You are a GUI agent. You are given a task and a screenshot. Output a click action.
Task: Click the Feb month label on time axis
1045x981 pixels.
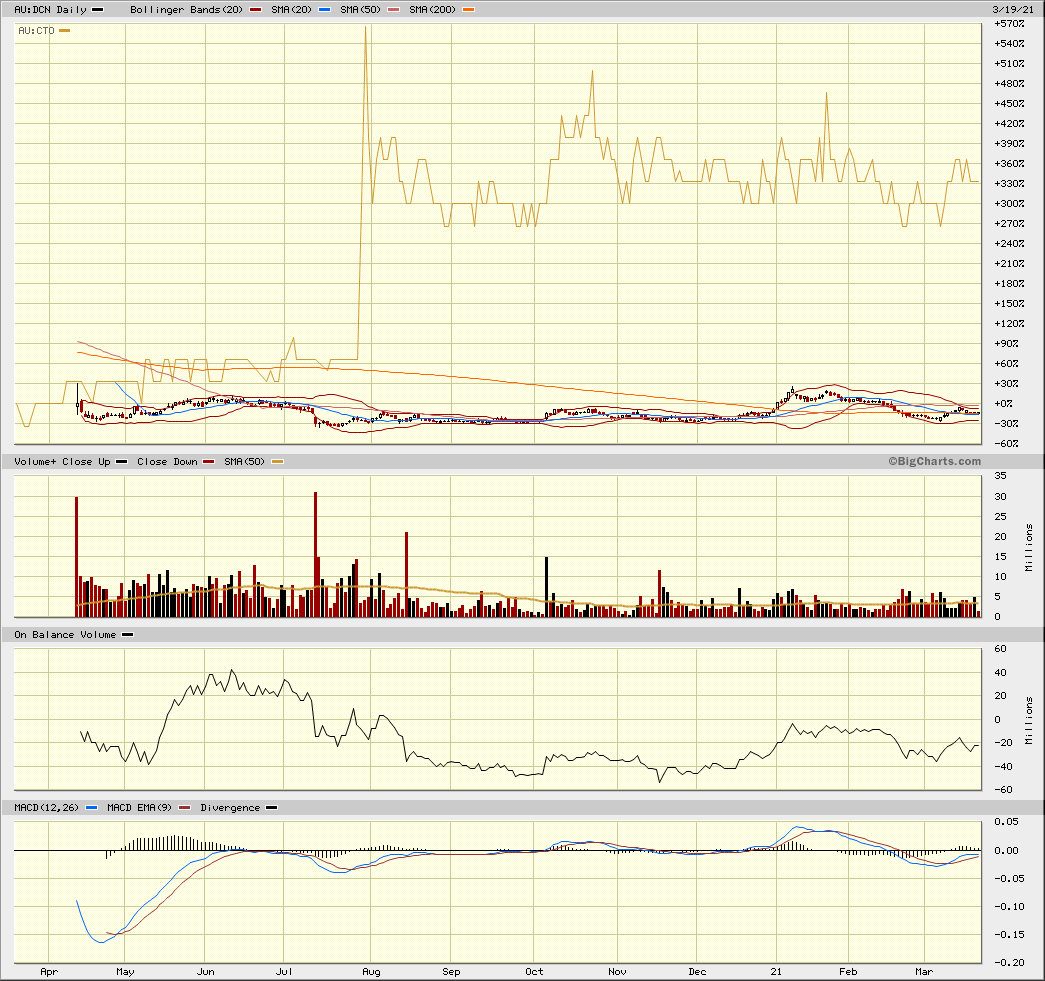point(848,972)
